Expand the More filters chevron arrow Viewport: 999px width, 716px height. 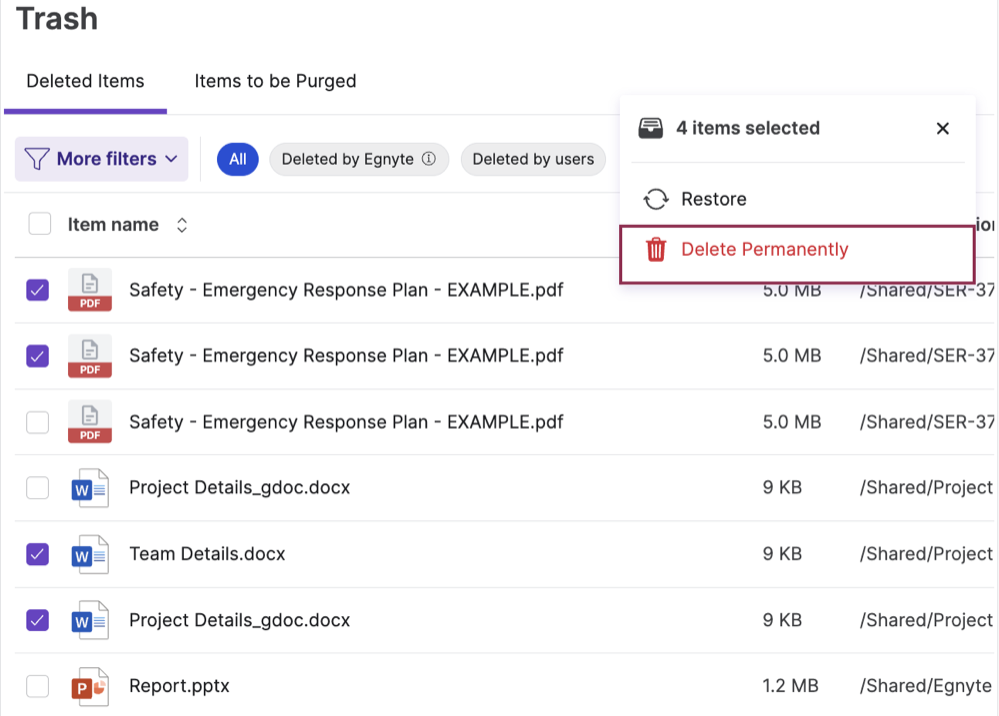point(172,159)
